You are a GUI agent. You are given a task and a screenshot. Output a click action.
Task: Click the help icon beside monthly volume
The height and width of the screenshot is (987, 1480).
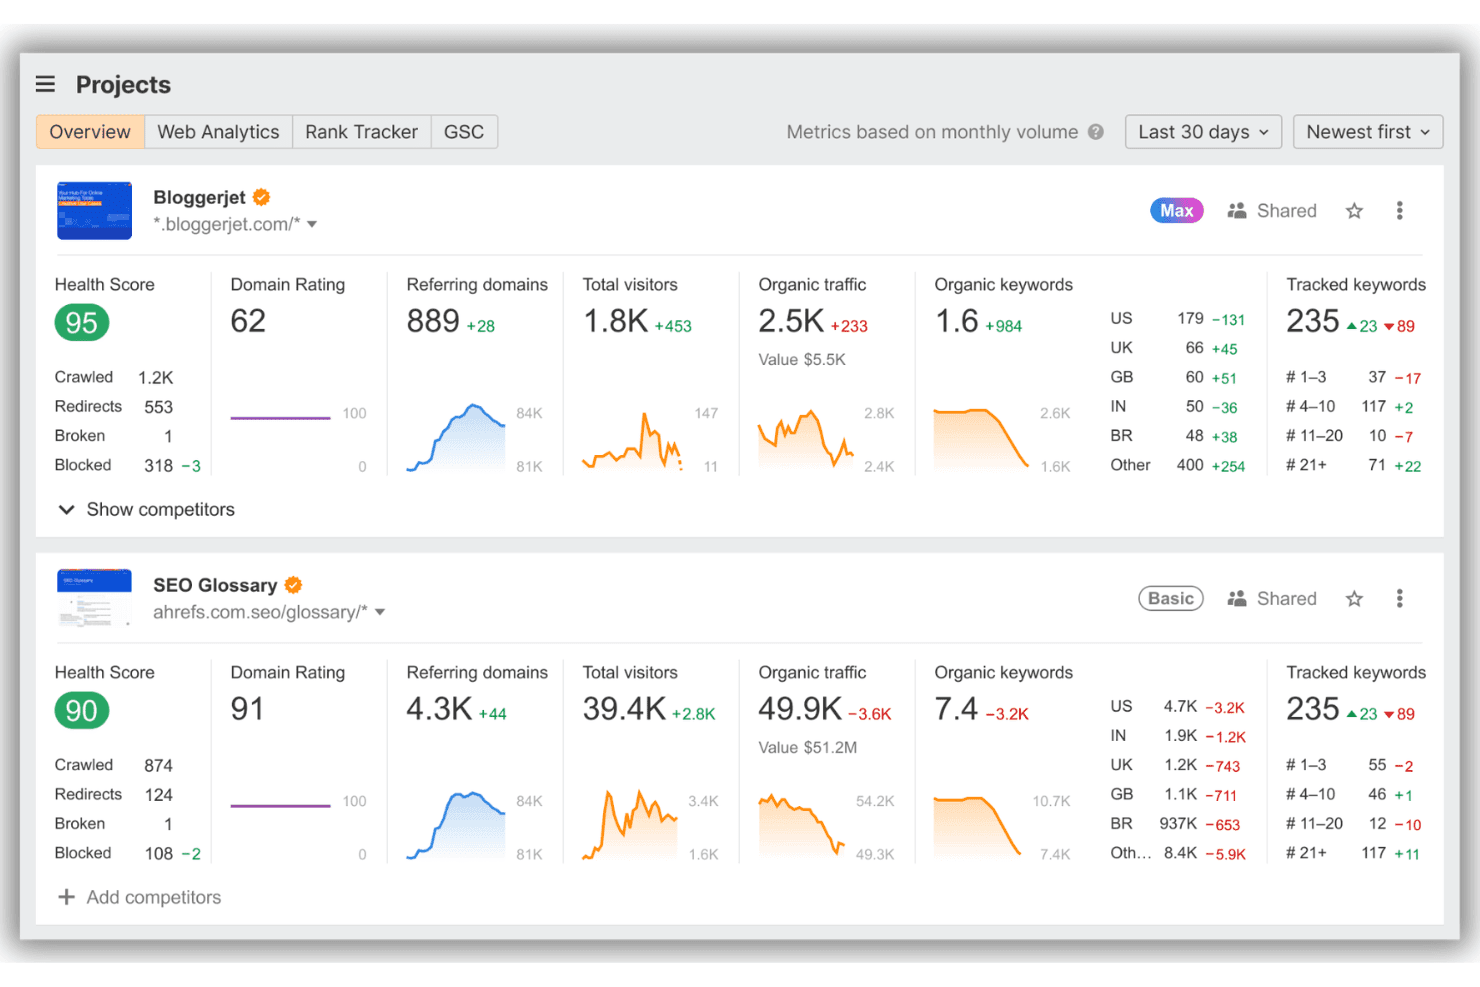(1096, 132)
